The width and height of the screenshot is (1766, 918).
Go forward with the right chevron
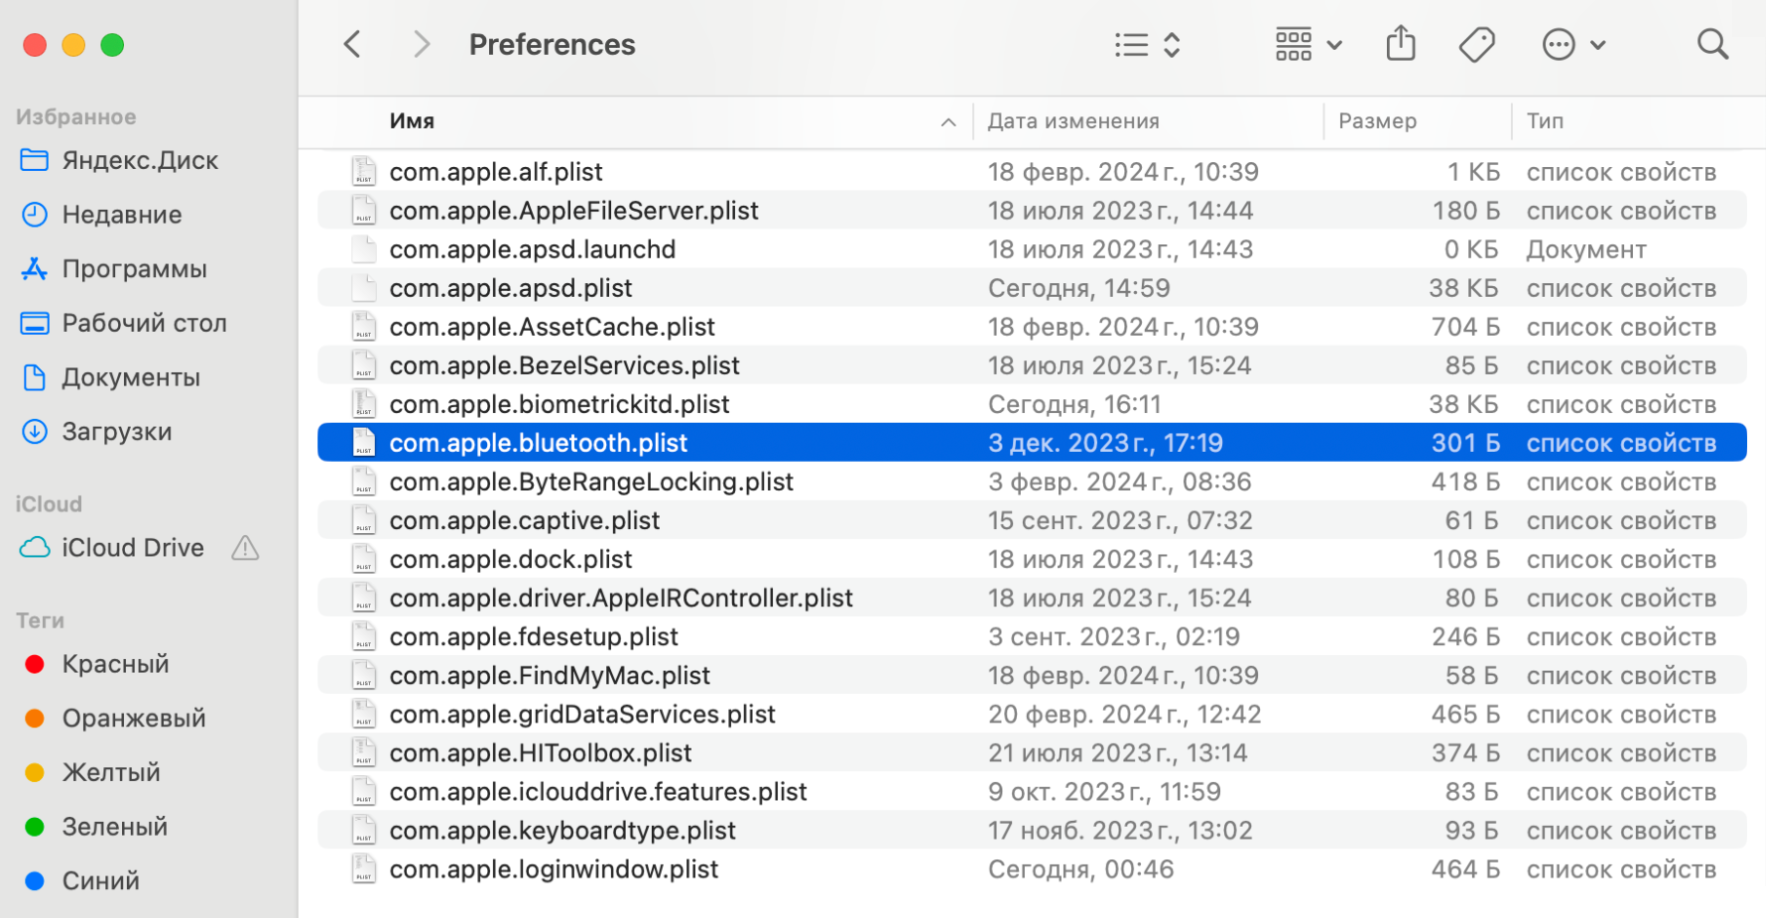coord(421,44)
